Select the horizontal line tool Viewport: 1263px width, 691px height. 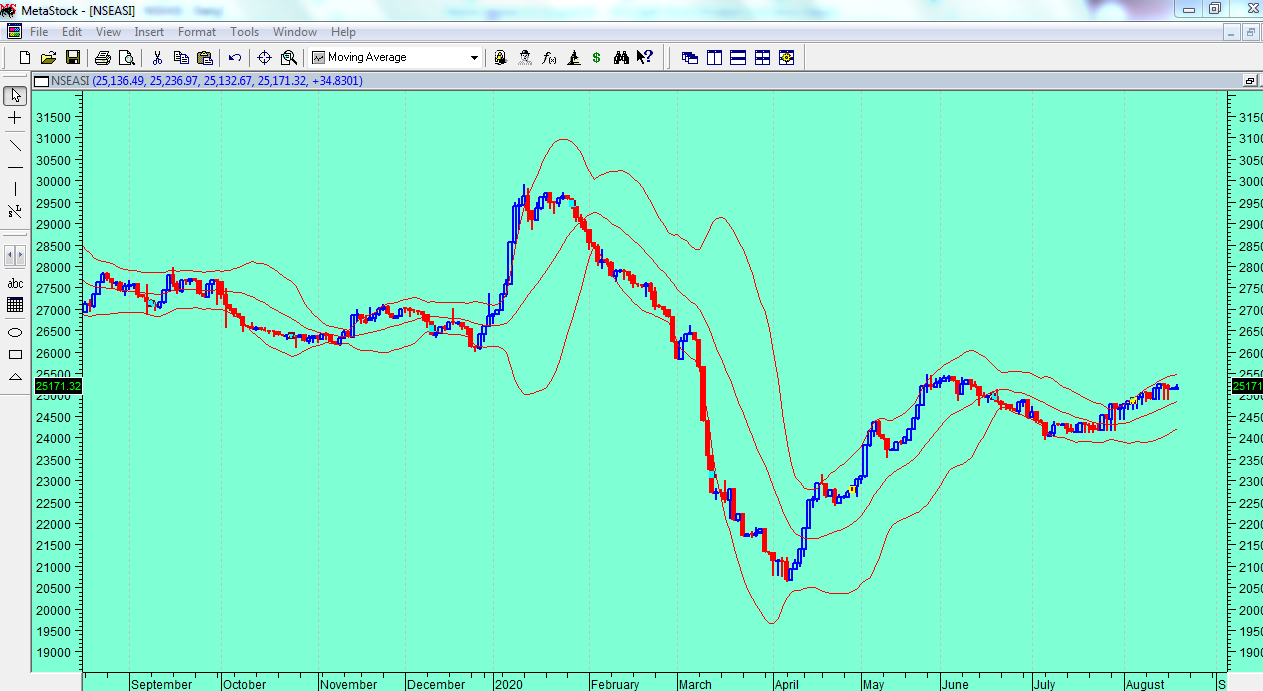pos(15,167)
